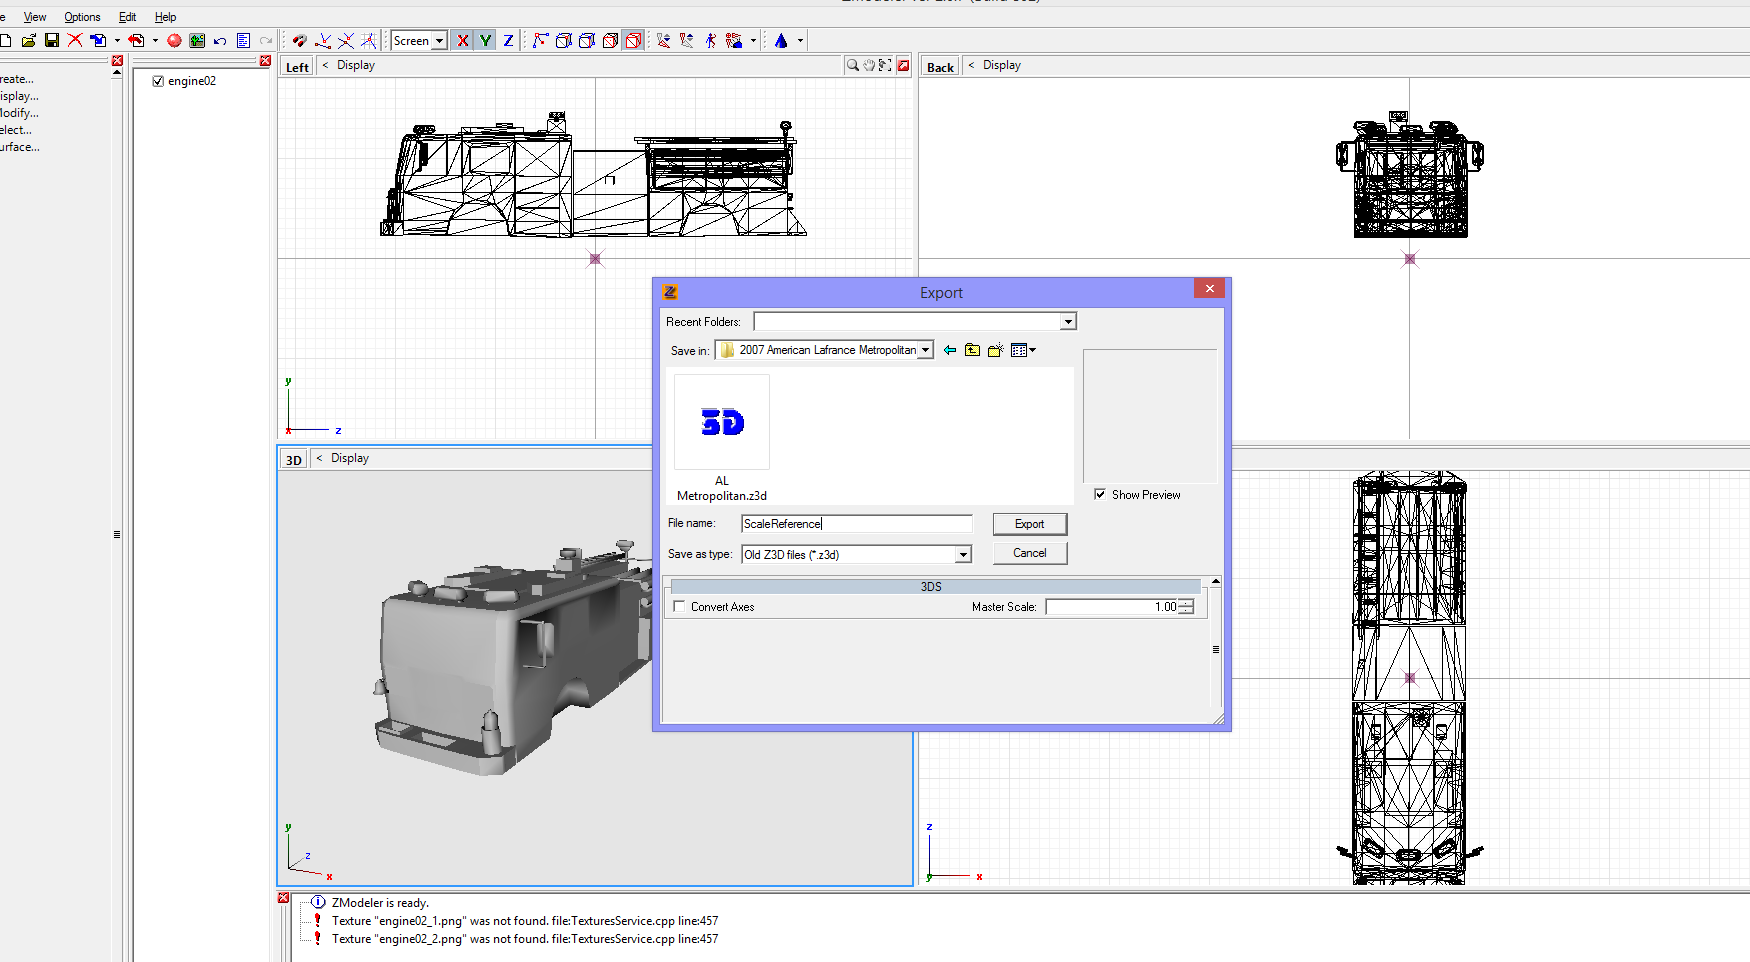Click the Export button
This screenshot has height=962, width=1750.
click(1029, 523)
